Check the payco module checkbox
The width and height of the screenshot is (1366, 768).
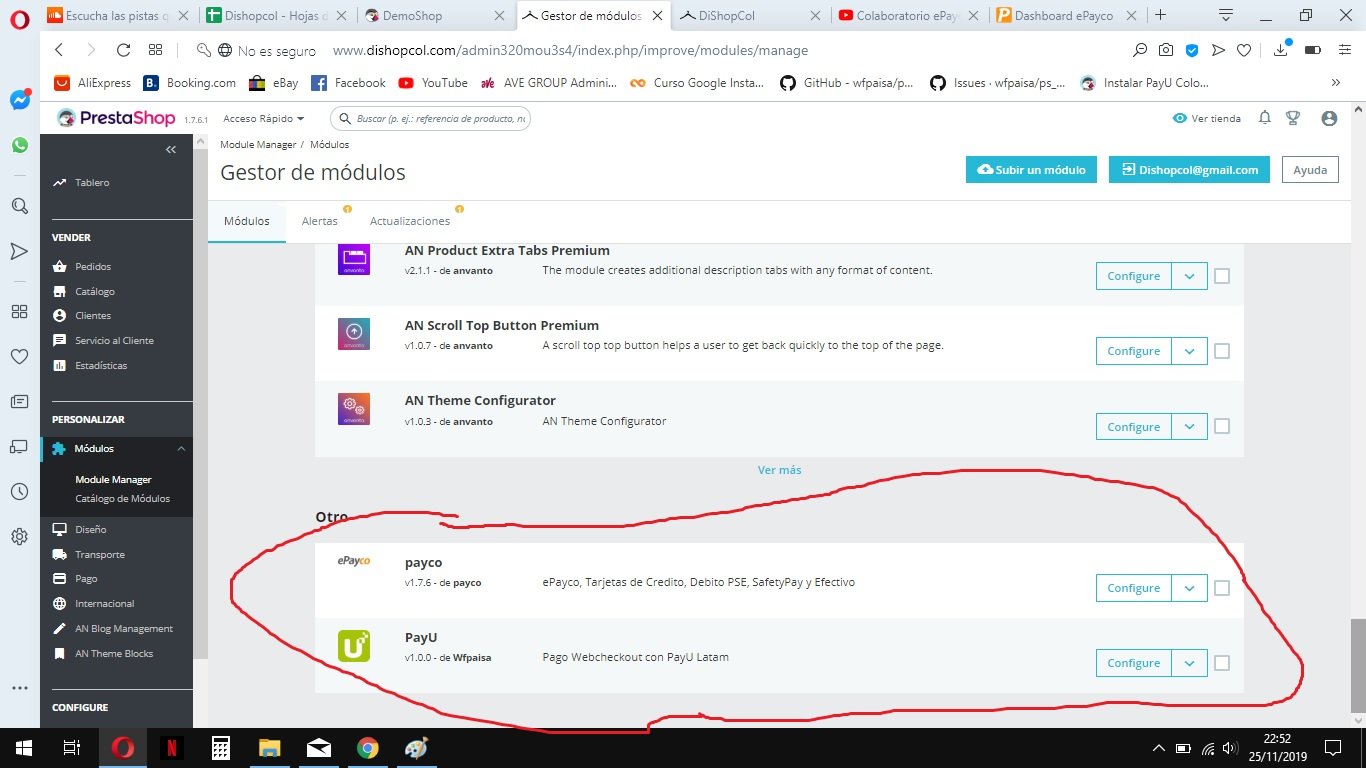pos(1222,588)
